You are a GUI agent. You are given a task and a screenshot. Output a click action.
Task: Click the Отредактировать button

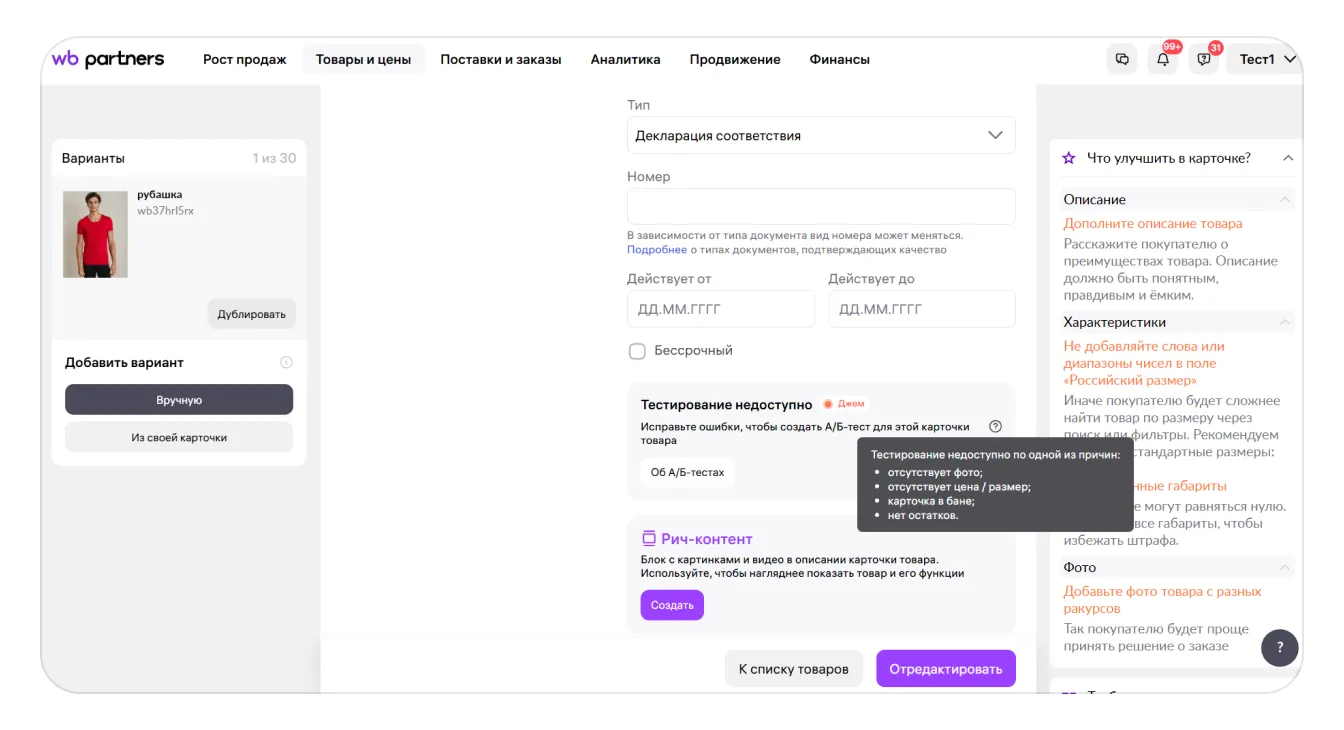[x=945, y=669]
